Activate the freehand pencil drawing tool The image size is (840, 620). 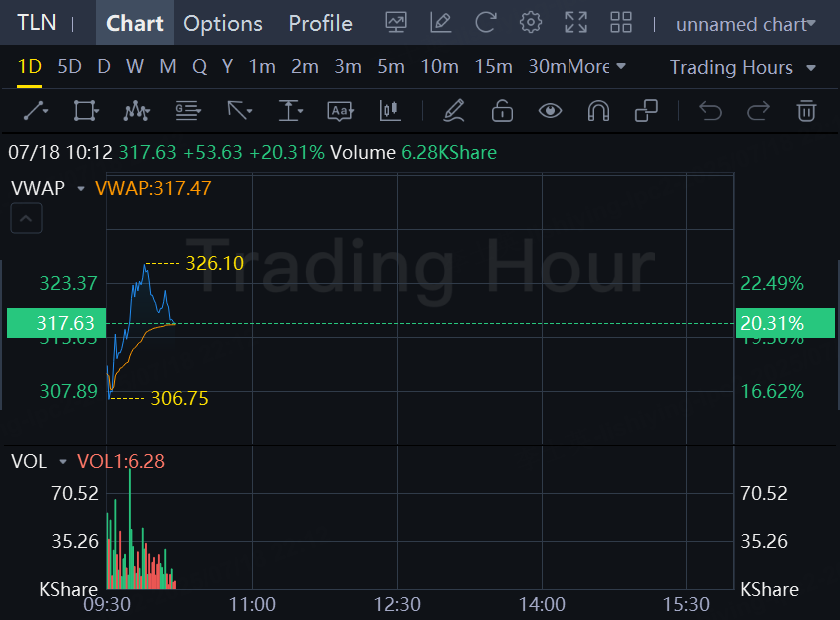tap(454, 111)
